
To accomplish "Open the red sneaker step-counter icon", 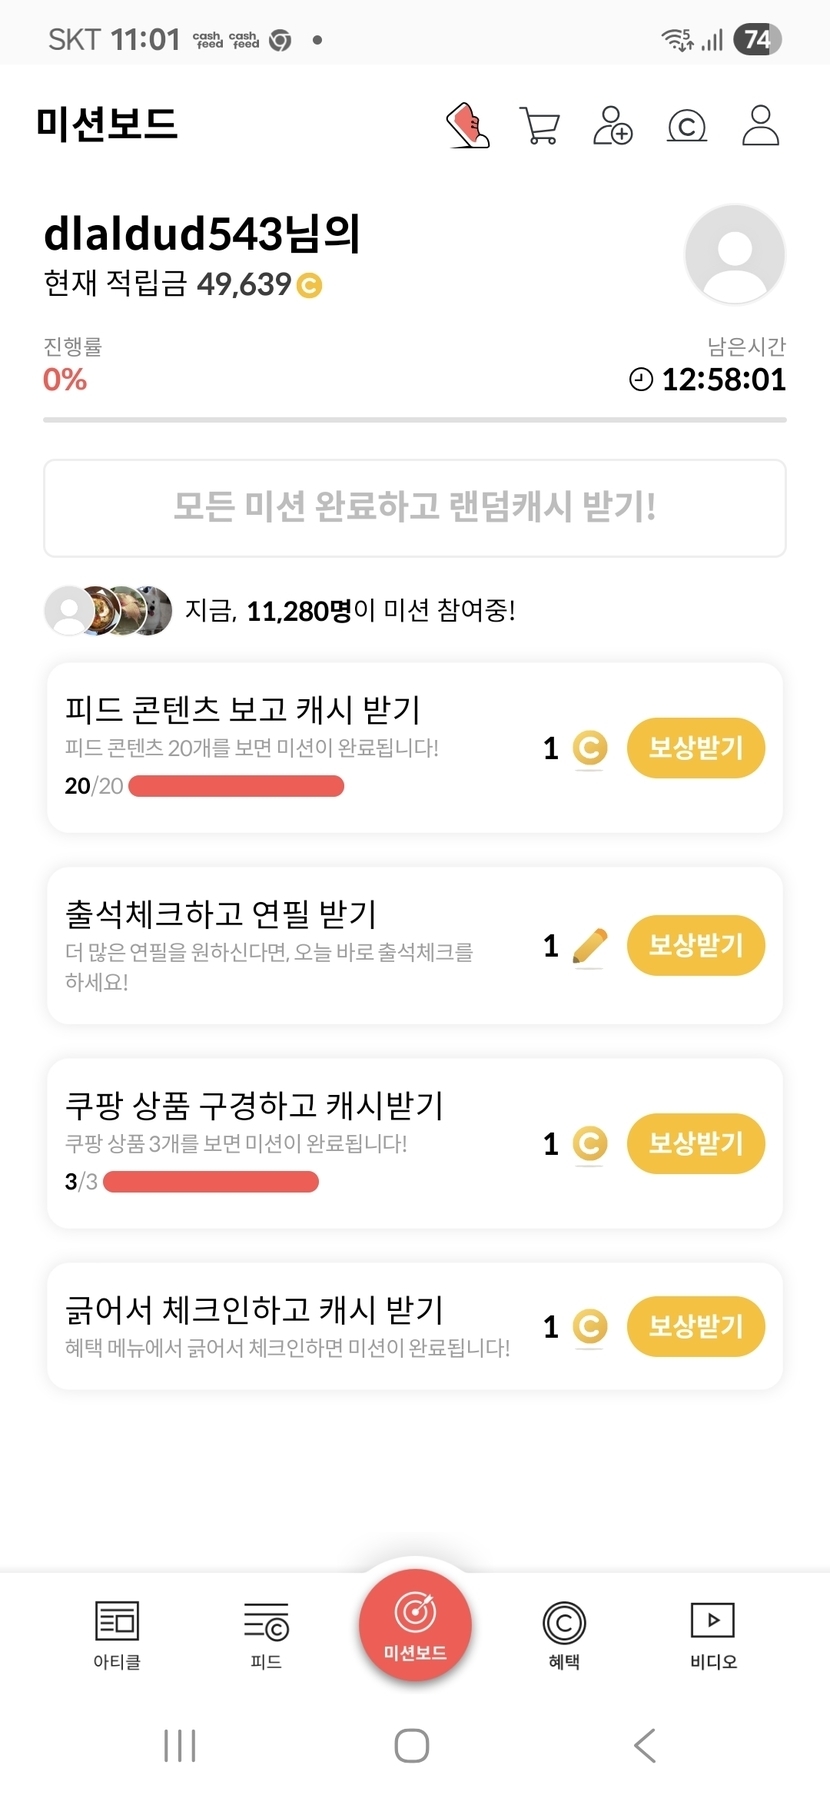I will pos(467,126).
